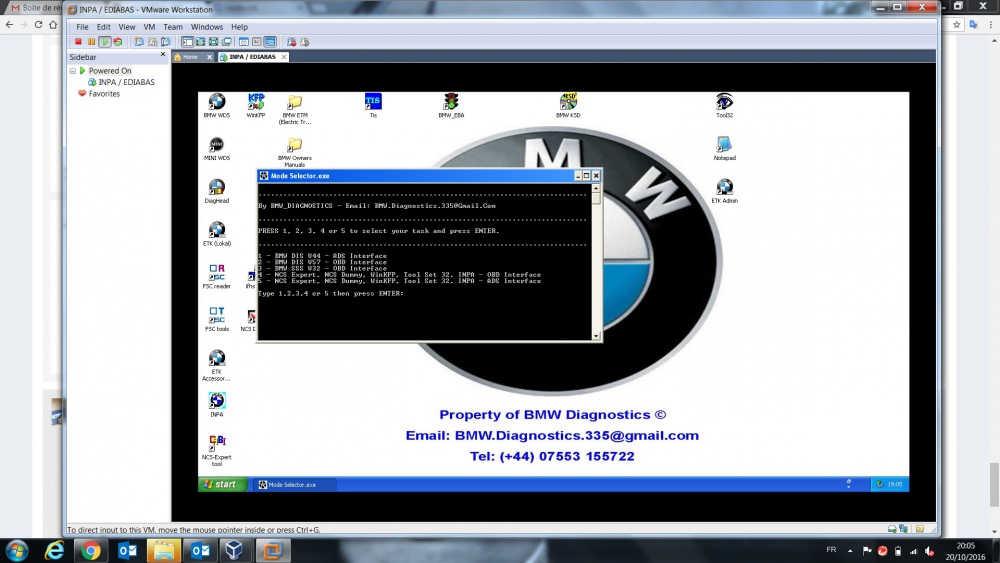Click Mode Selector scrollbar up arrow
This screenshot has width=1000, height=563.
[596, 188]
